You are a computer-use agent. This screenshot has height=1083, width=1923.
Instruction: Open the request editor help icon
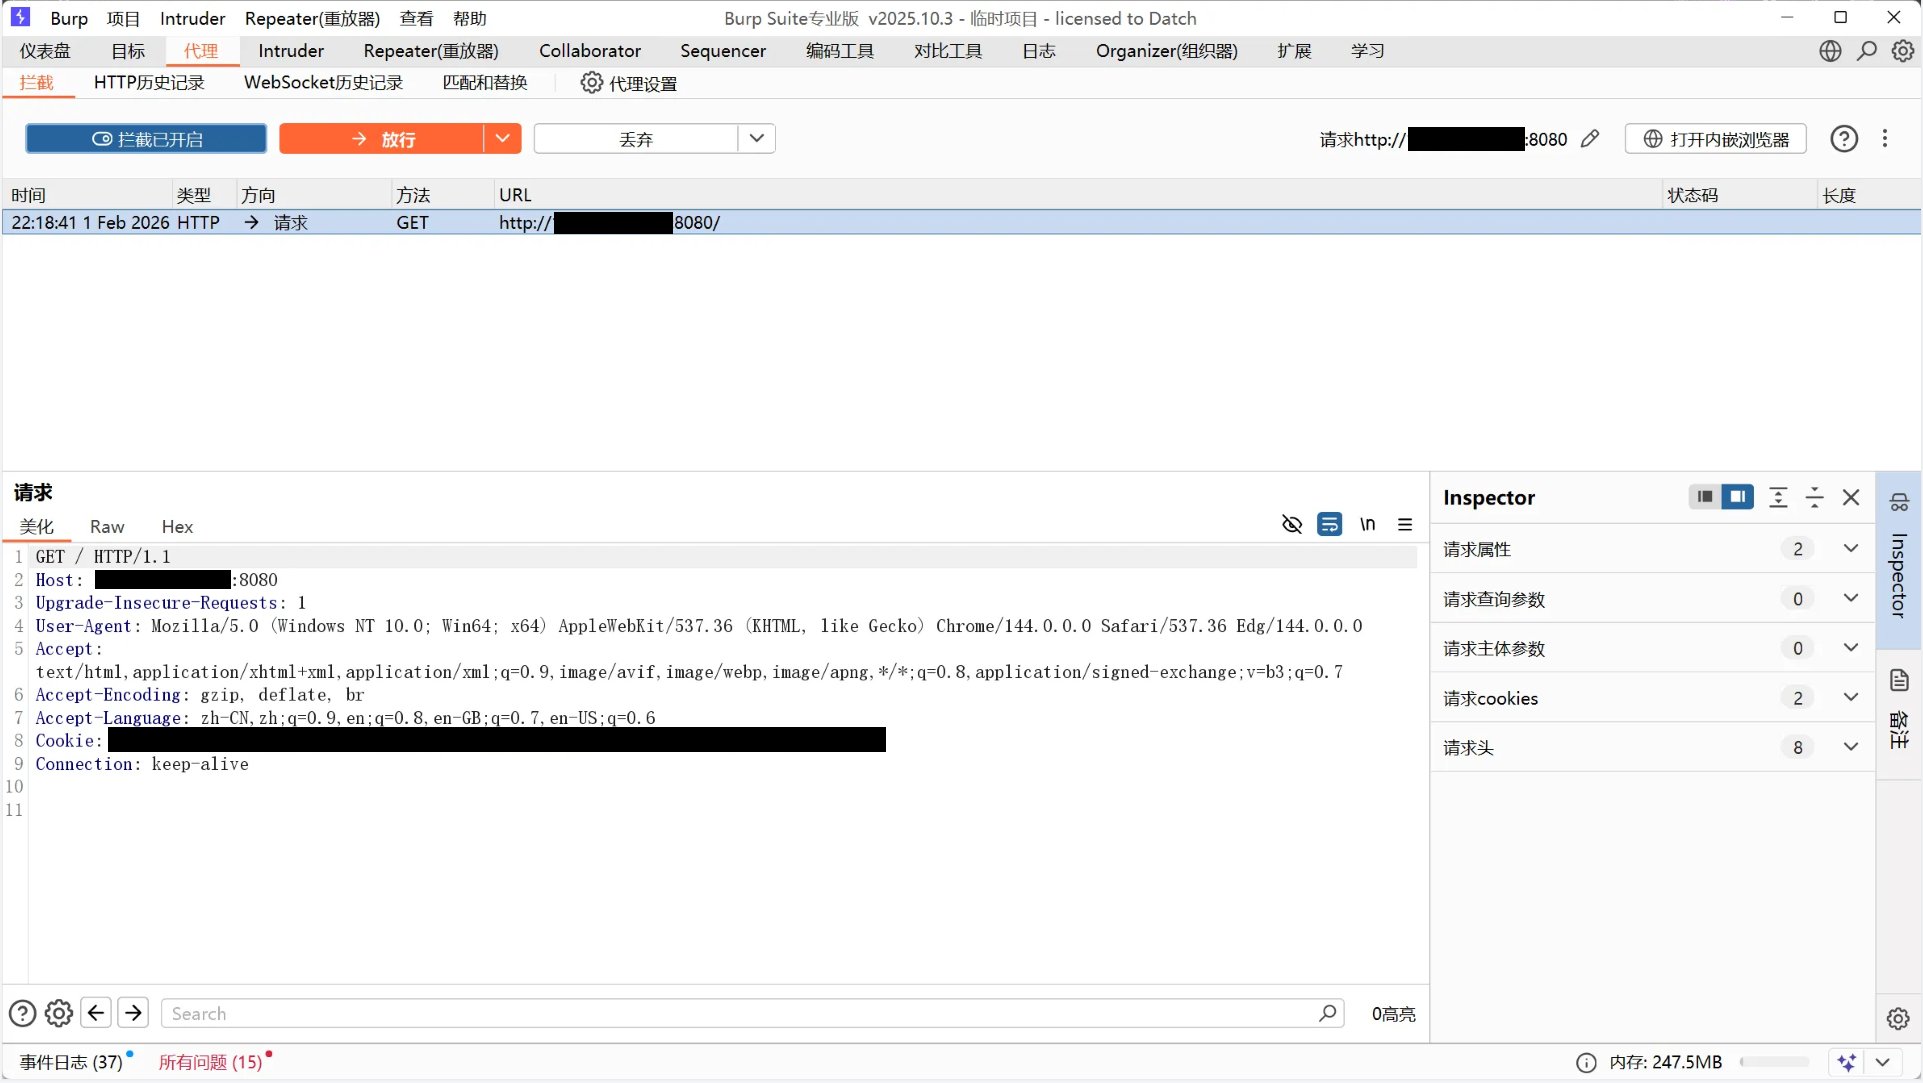[x=22, y=1013]
